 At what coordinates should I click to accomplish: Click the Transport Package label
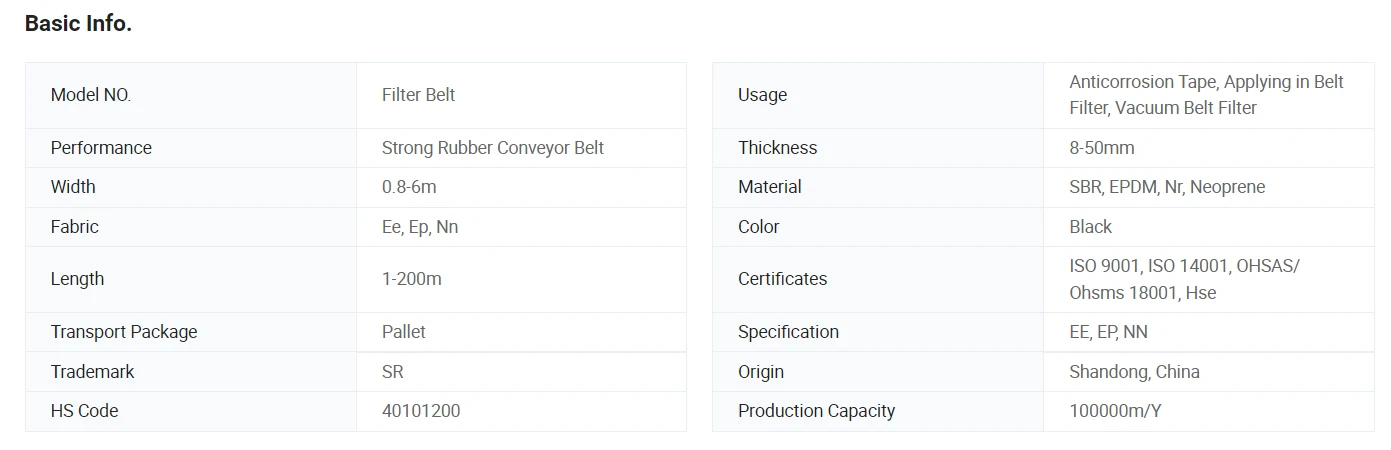pyautogui.click(x=124, y=332)
